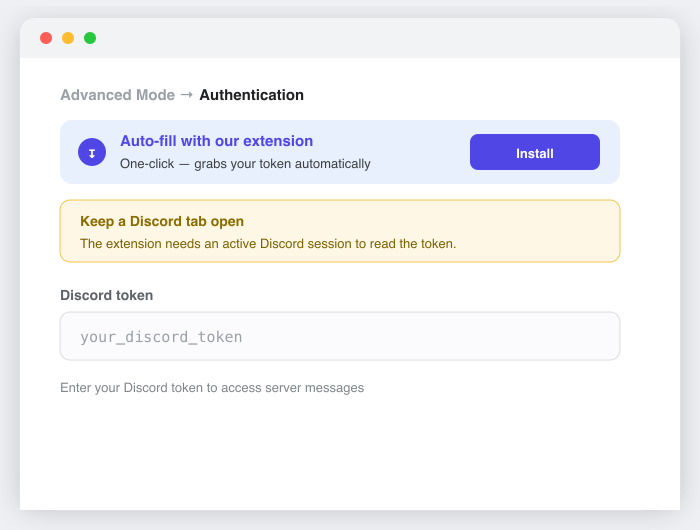Click the round extension download icon

[x=92, y=152]
